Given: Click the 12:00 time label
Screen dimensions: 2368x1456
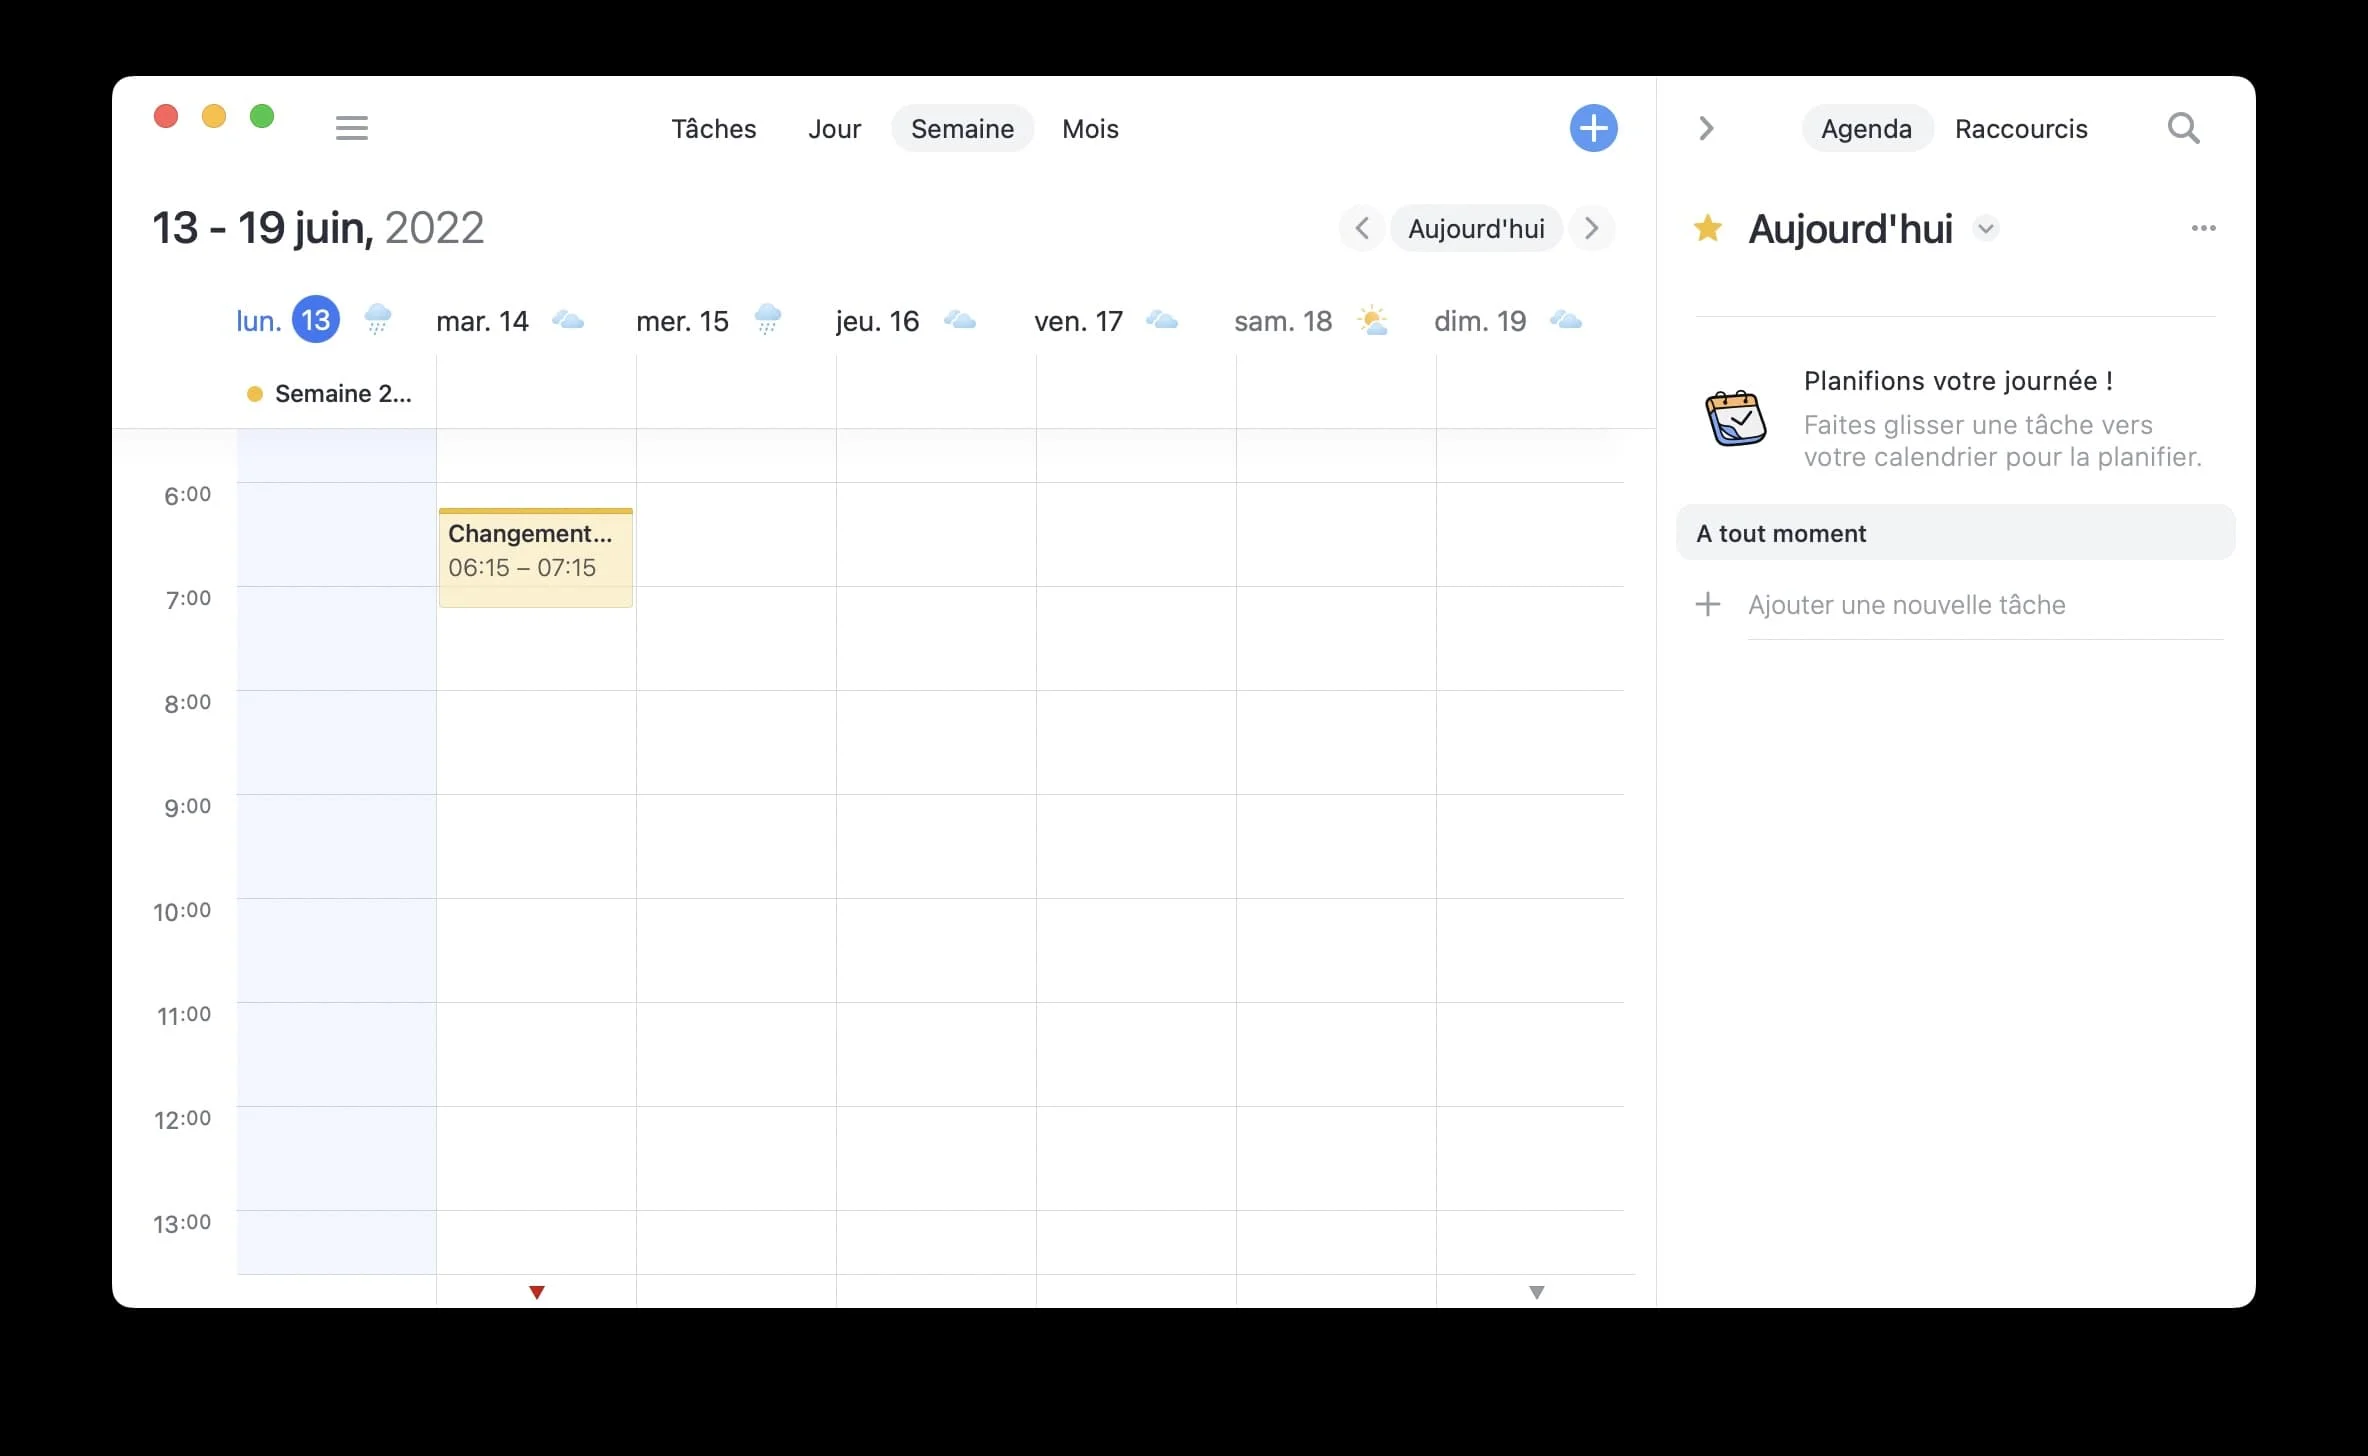Looking at the screenshot, I should click(x=182, y=1118).
